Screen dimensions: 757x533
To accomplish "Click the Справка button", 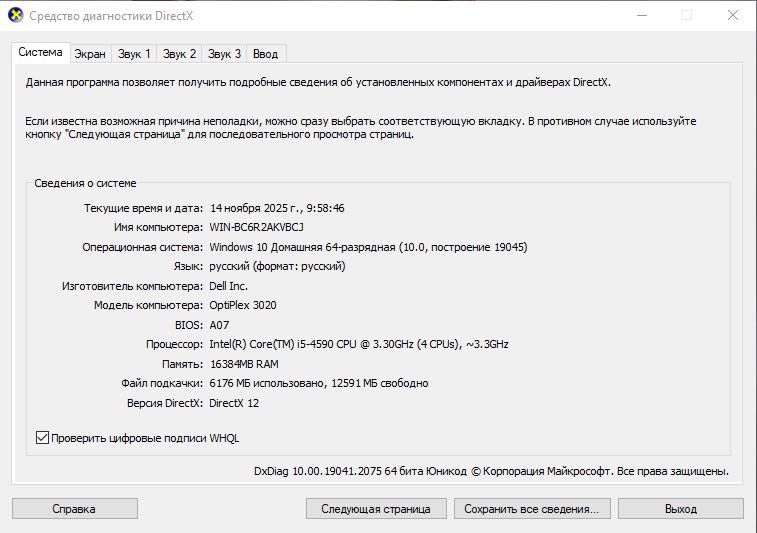I will point(74,509).
